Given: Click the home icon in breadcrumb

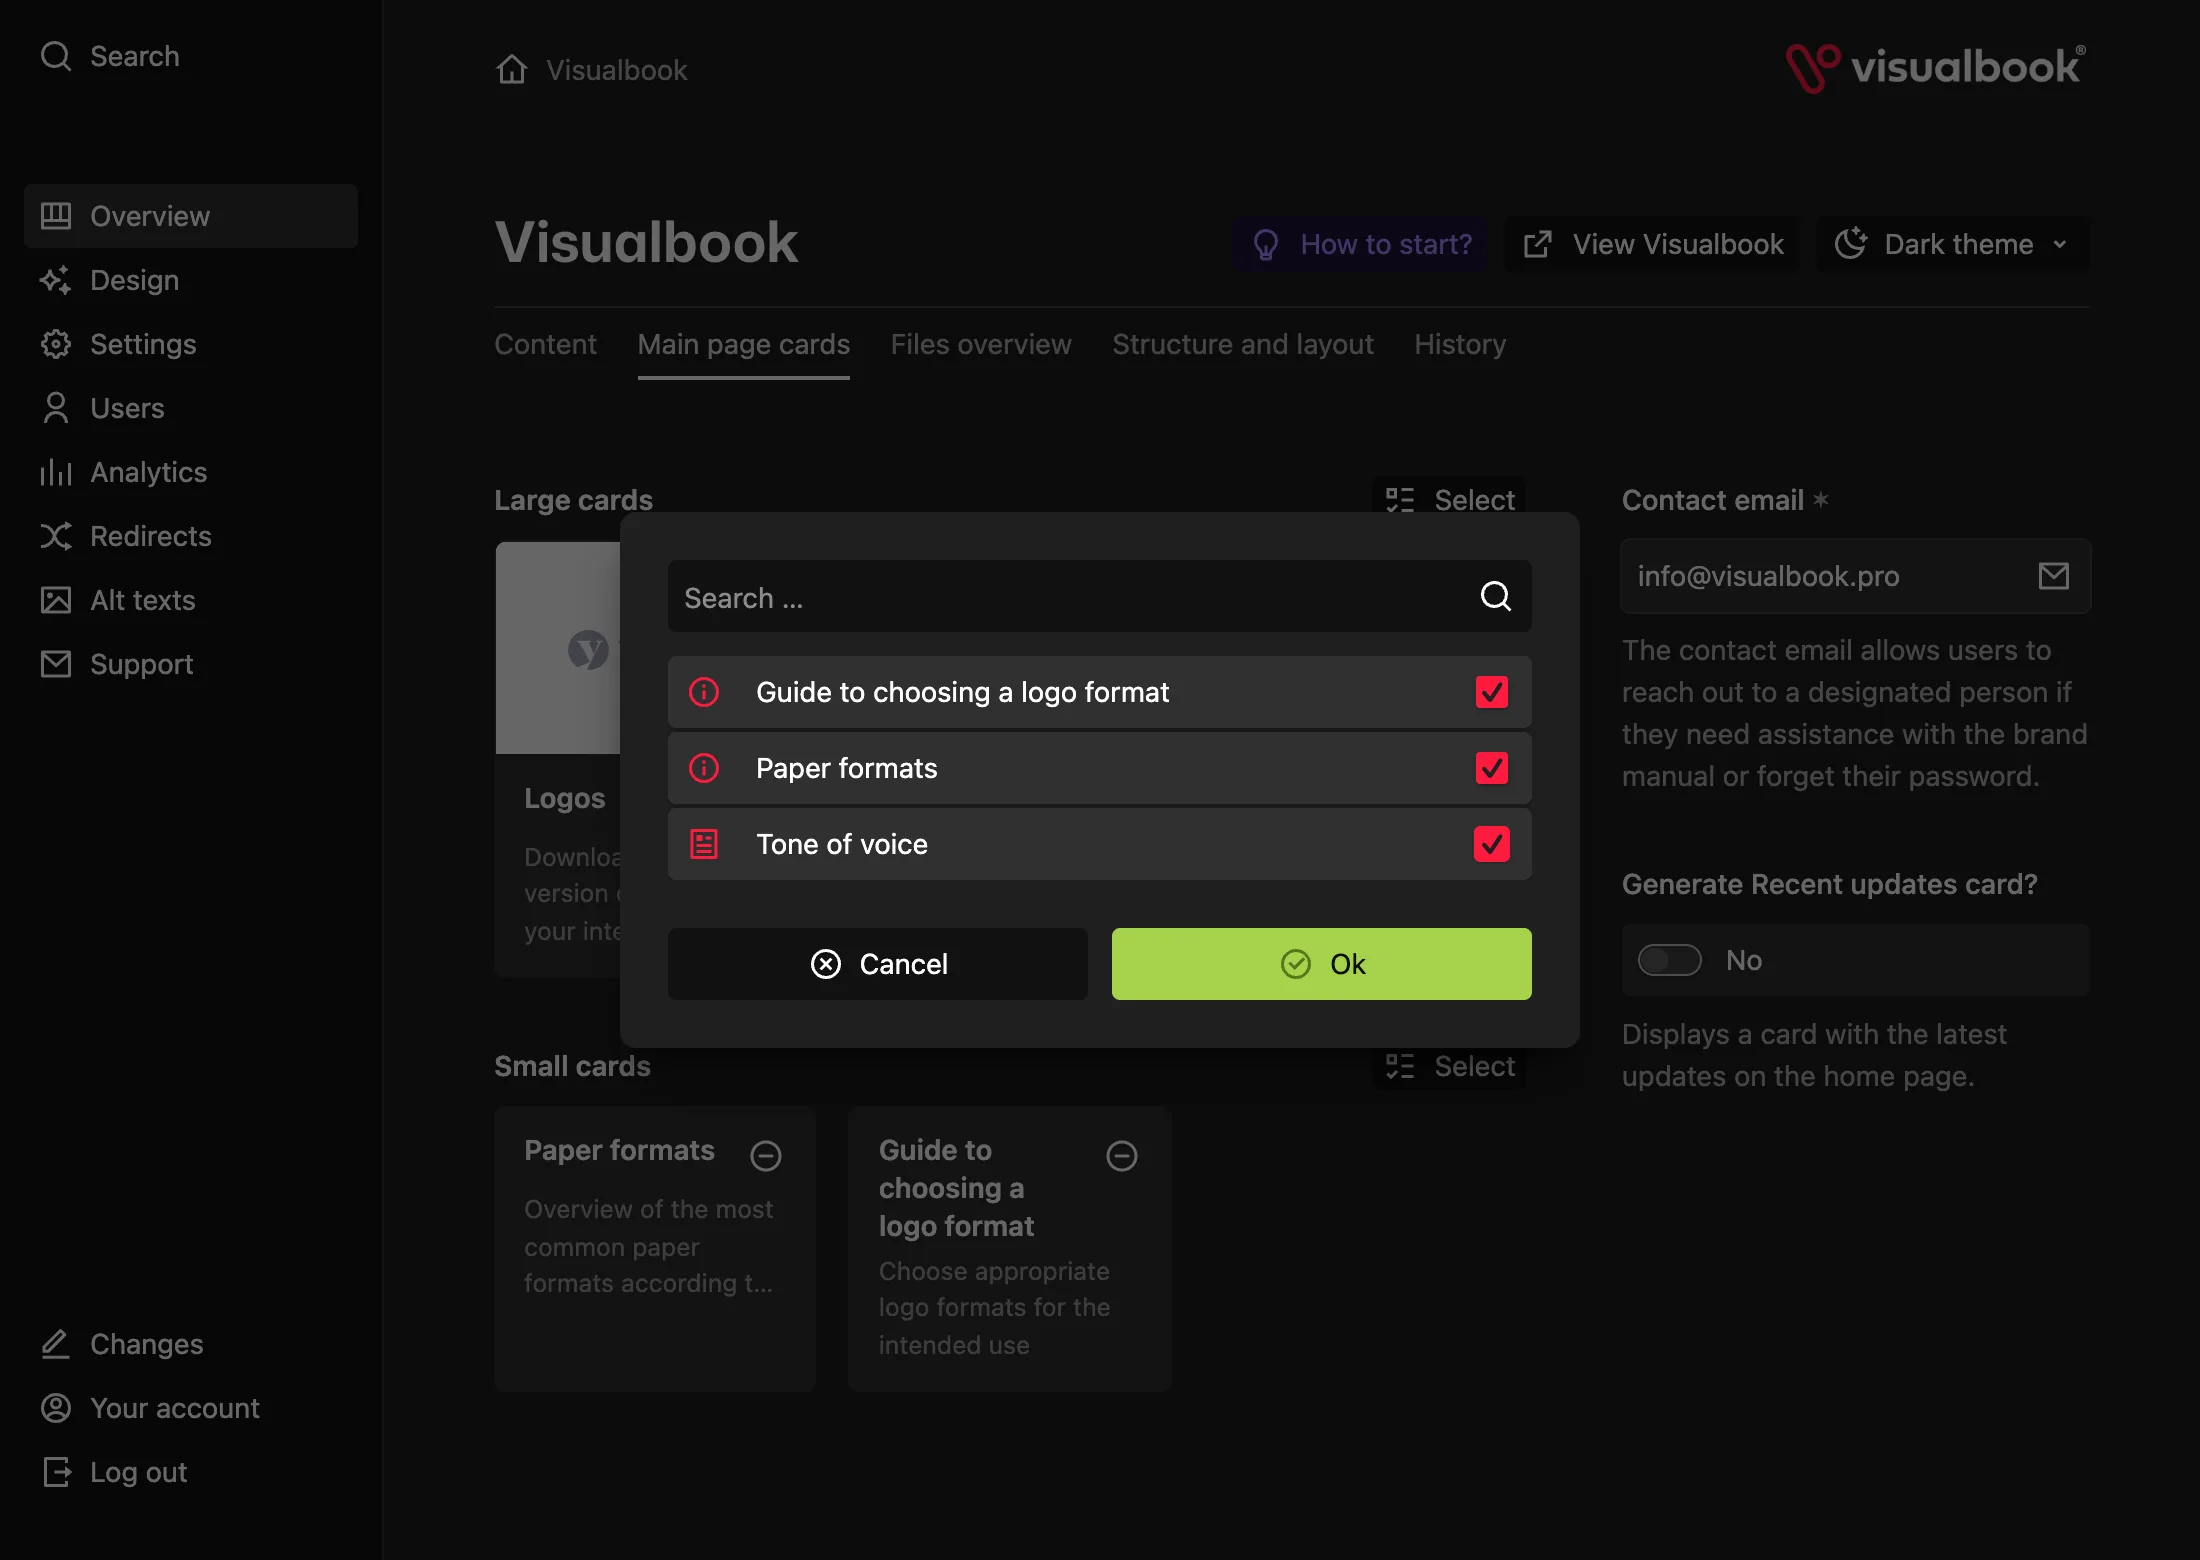Looking at the screenshot, I should point(512,69).
